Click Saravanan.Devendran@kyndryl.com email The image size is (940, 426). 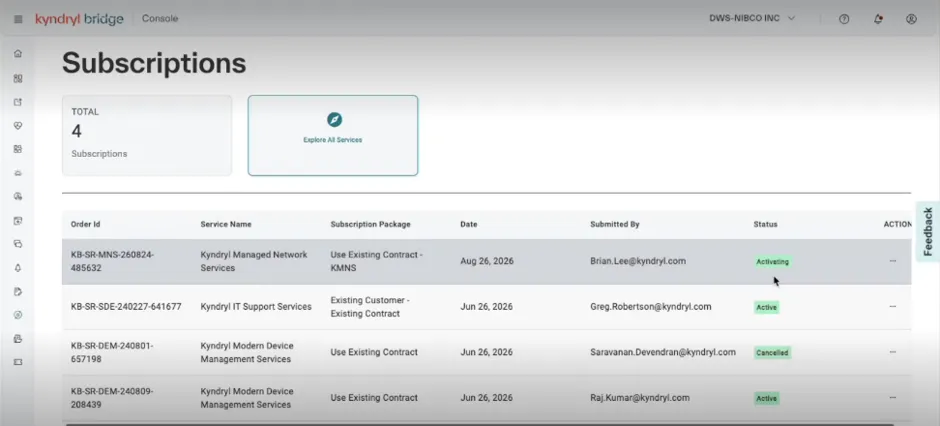point(662,352)
